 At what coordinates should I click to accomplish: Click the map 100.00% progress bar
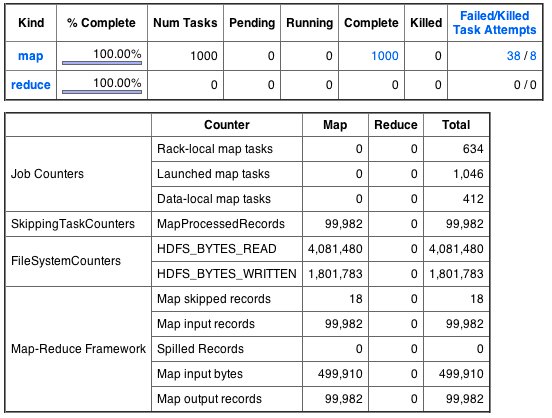click(102, 63)
